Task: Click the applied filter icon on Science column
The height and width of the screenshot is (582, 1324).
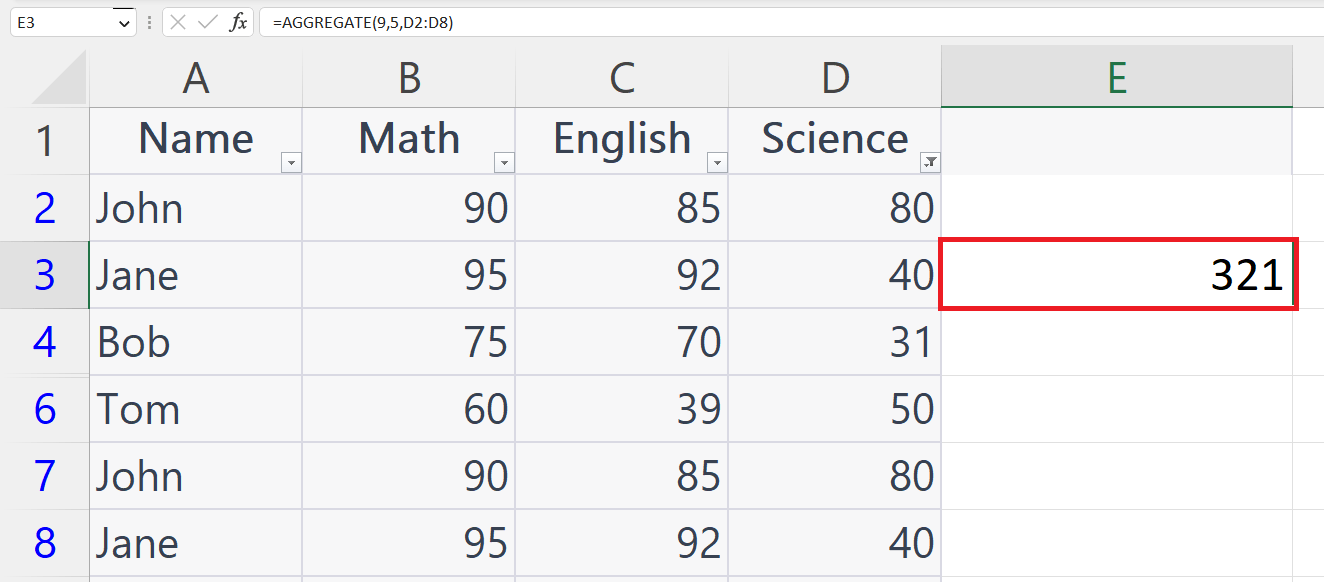Action: [x=929, y=161]
